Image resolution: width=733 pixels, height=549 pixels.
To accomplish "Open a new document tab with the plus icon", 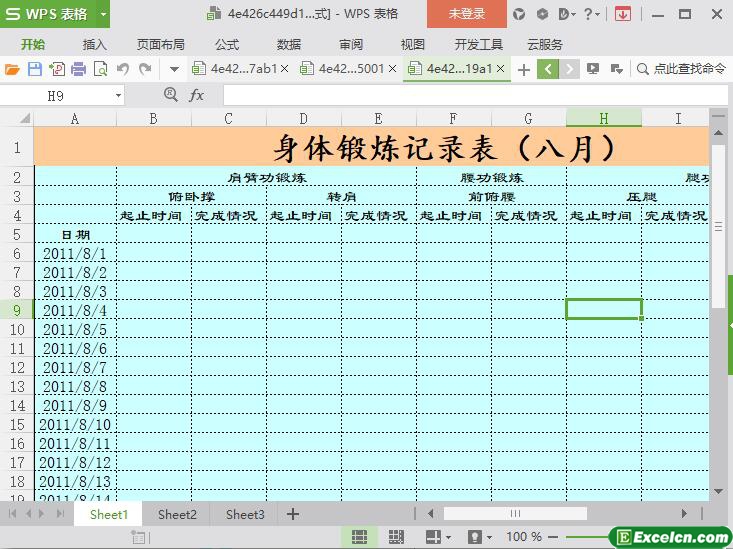I will [524, 70].
